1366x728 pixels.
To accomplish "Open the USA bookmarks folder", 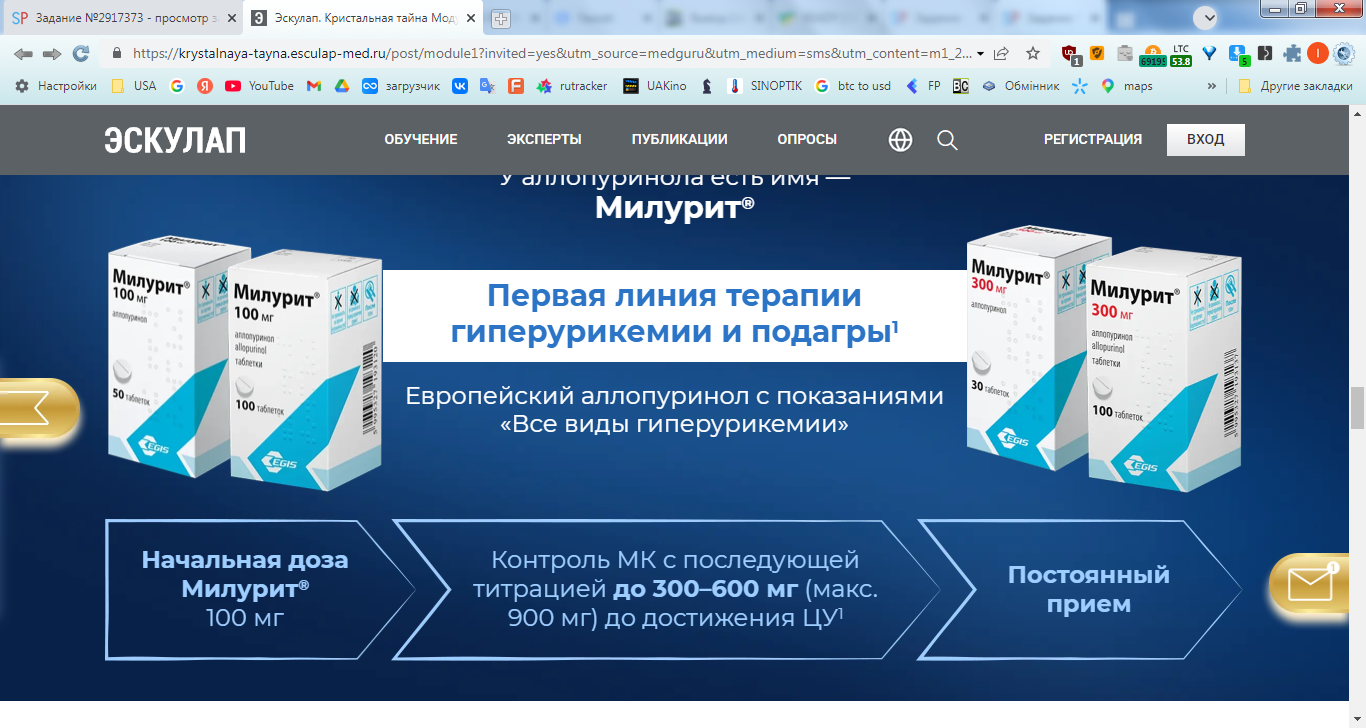I will 134,86.
